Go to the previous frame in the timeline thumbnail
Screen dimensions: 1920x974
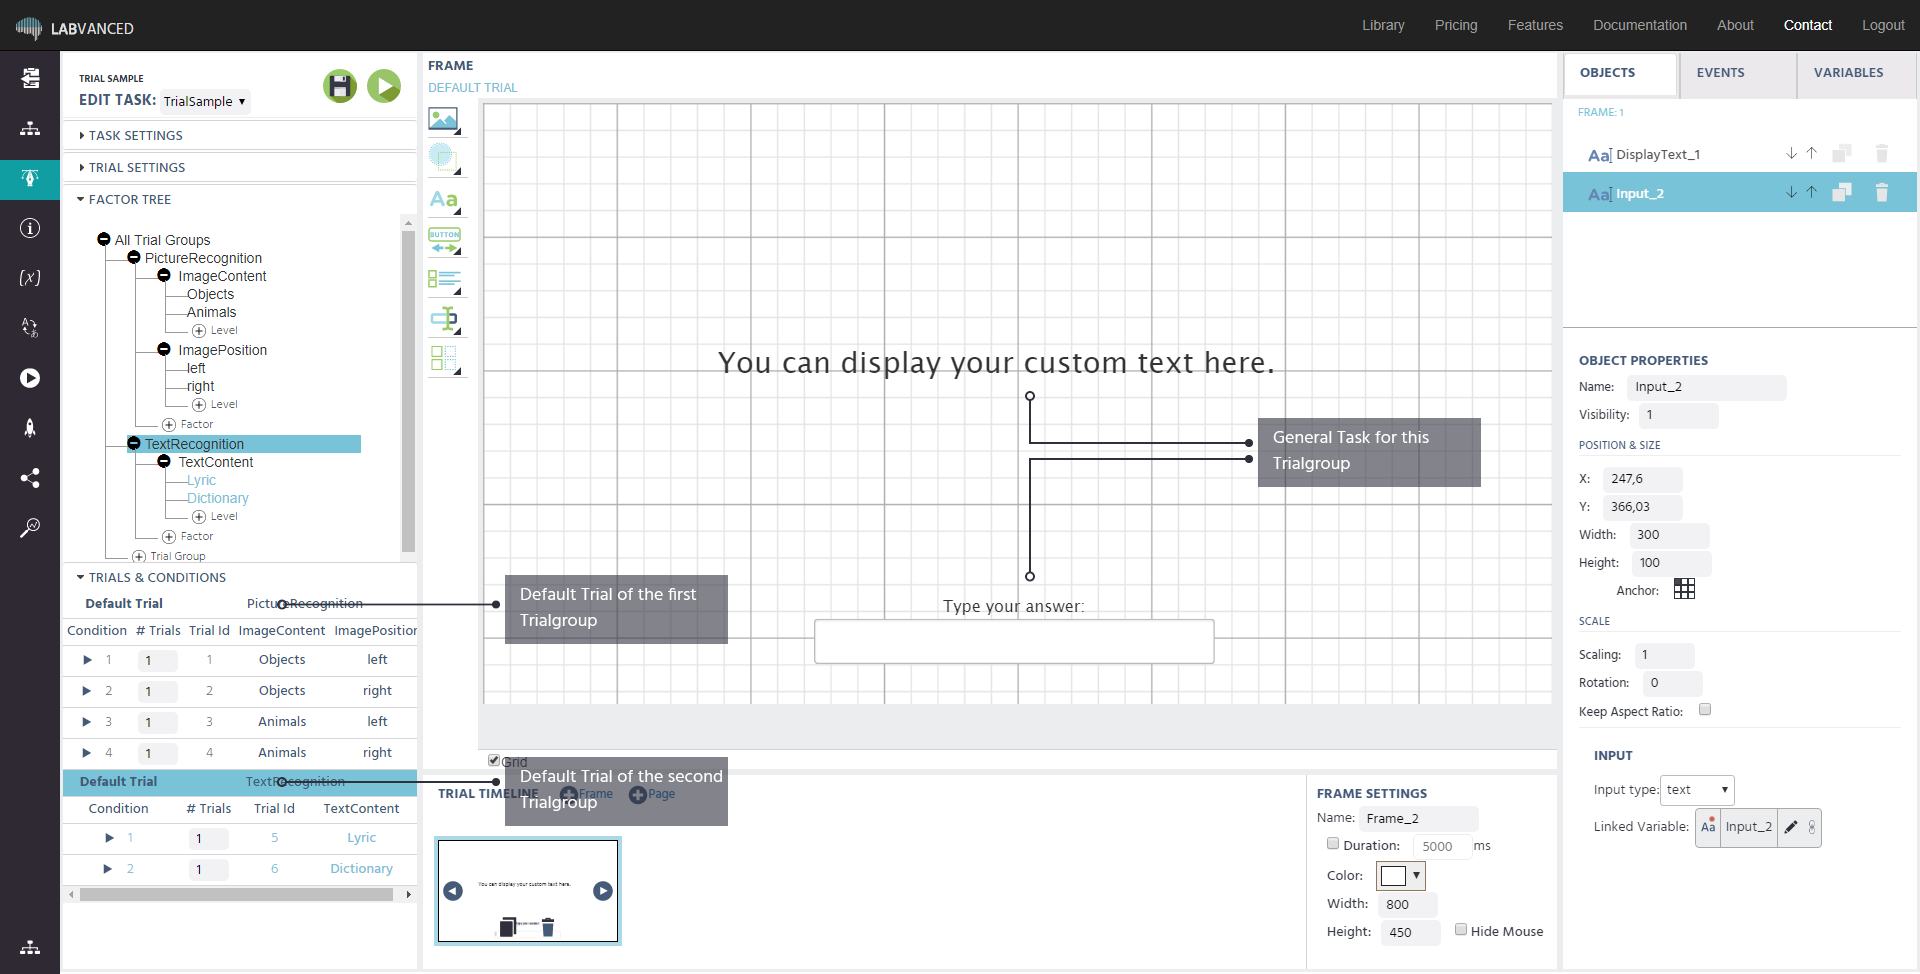(453, 891)
